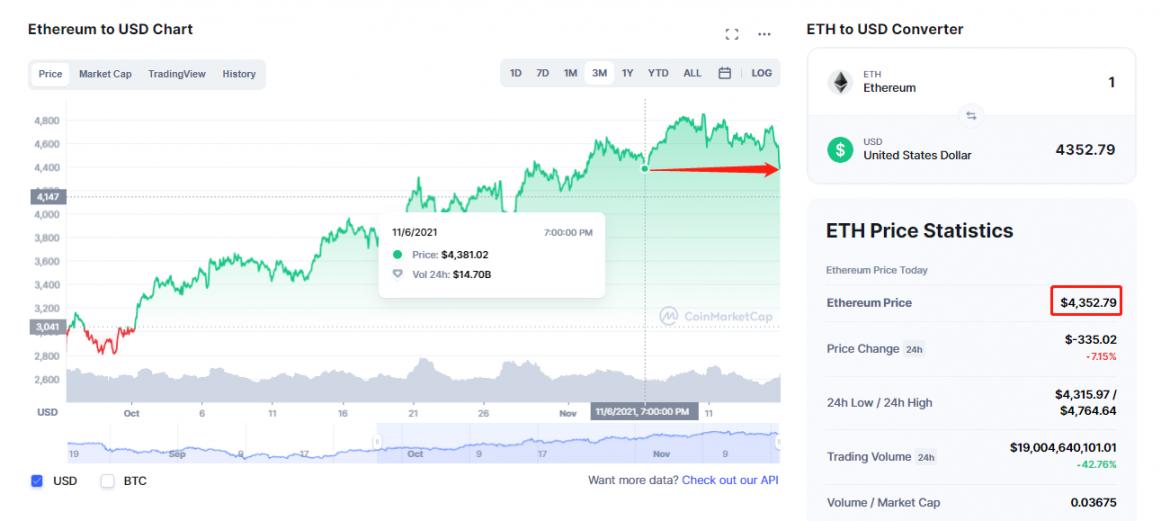The image size is (1161, 521).
Task: Click the swap currencies icon
Action: pos(970,116)
